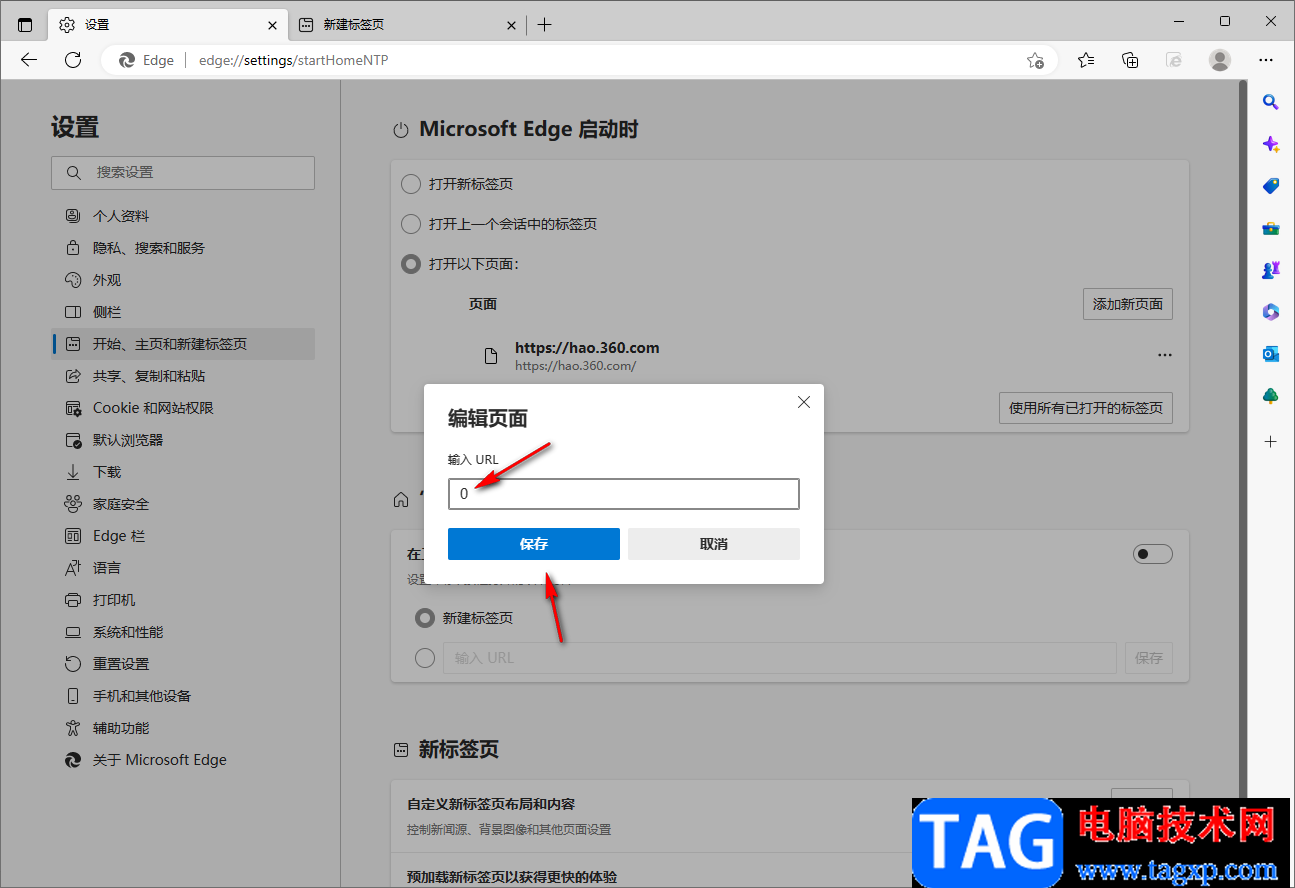The height and width of the screenshot is (888, 1295).
Task: Toggle the home button switch
Action: click(1152, 554)
